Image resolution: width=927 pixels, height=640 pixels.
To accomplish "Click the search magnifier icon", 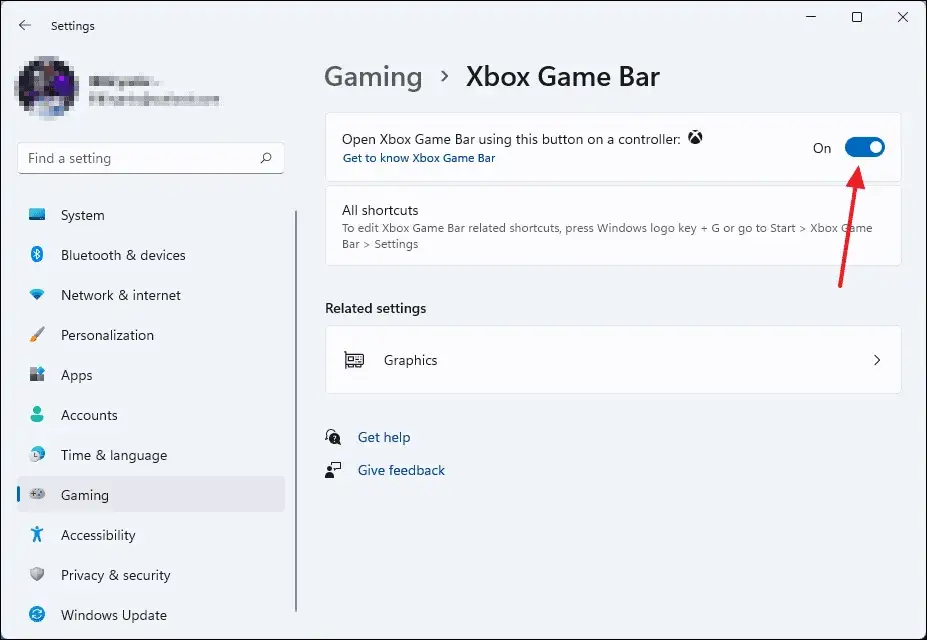I will pos(266,158).
